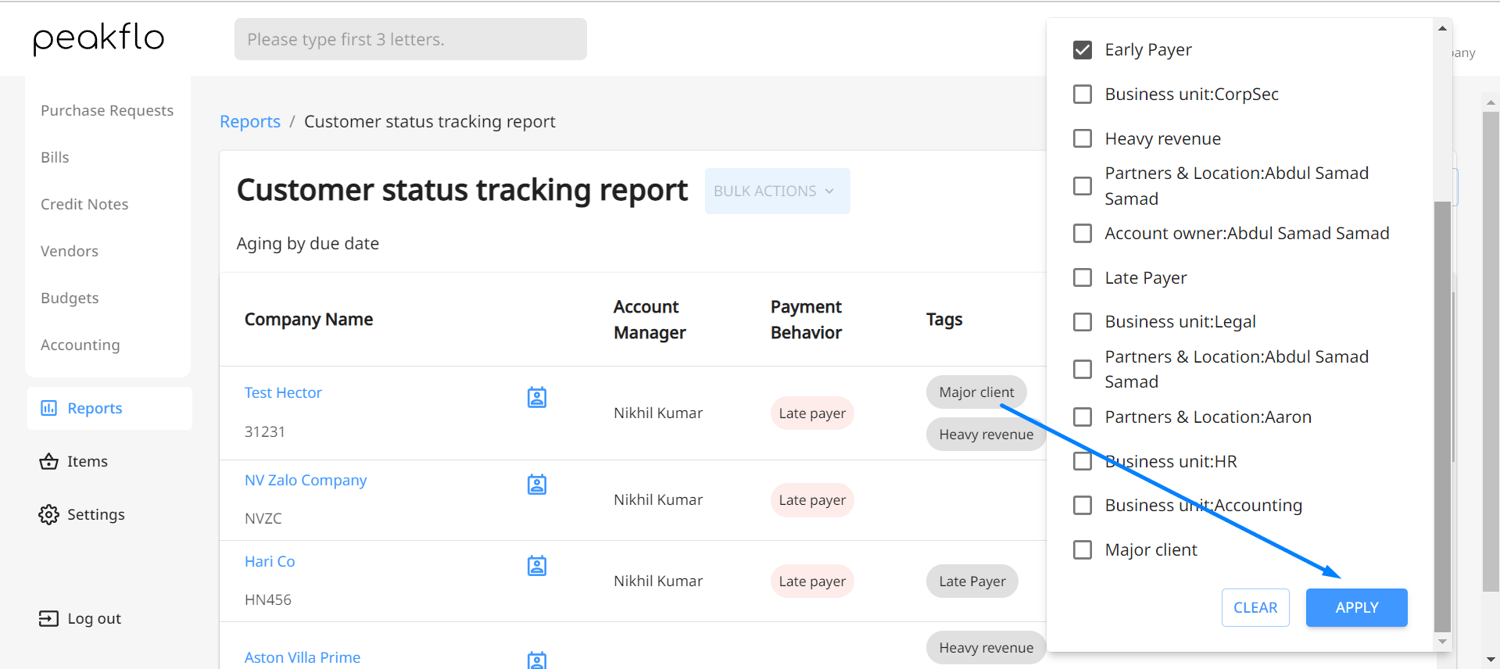Expand the Bulk Actions dropdown

[777, 191]
